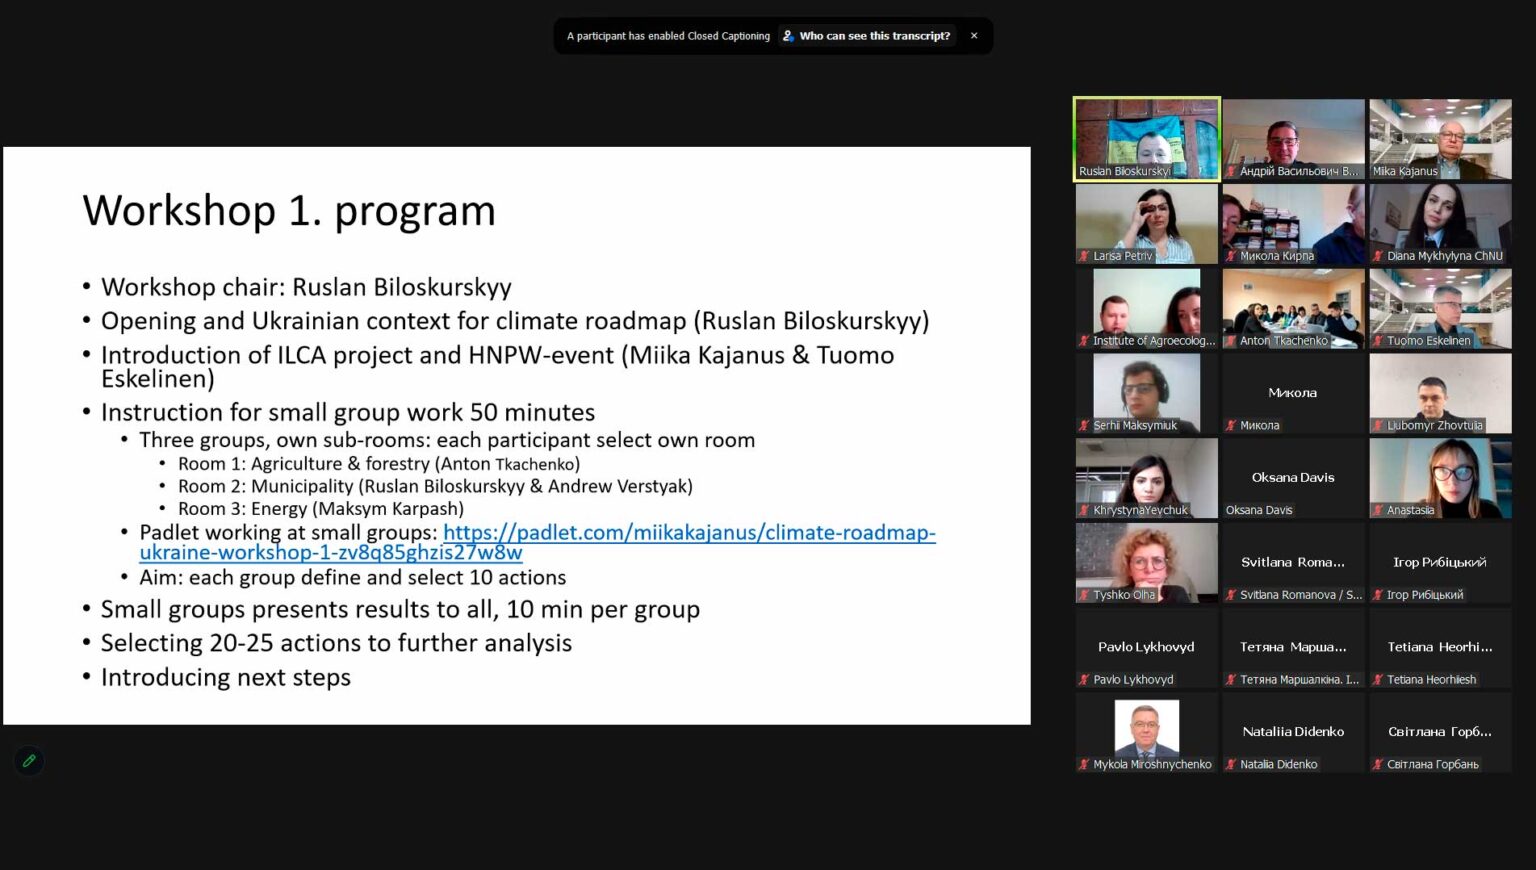1536x870 pixels.
Task: Click muted mic icon on Tetiana Heorhiesh tile
Action: coord(1378,680)
